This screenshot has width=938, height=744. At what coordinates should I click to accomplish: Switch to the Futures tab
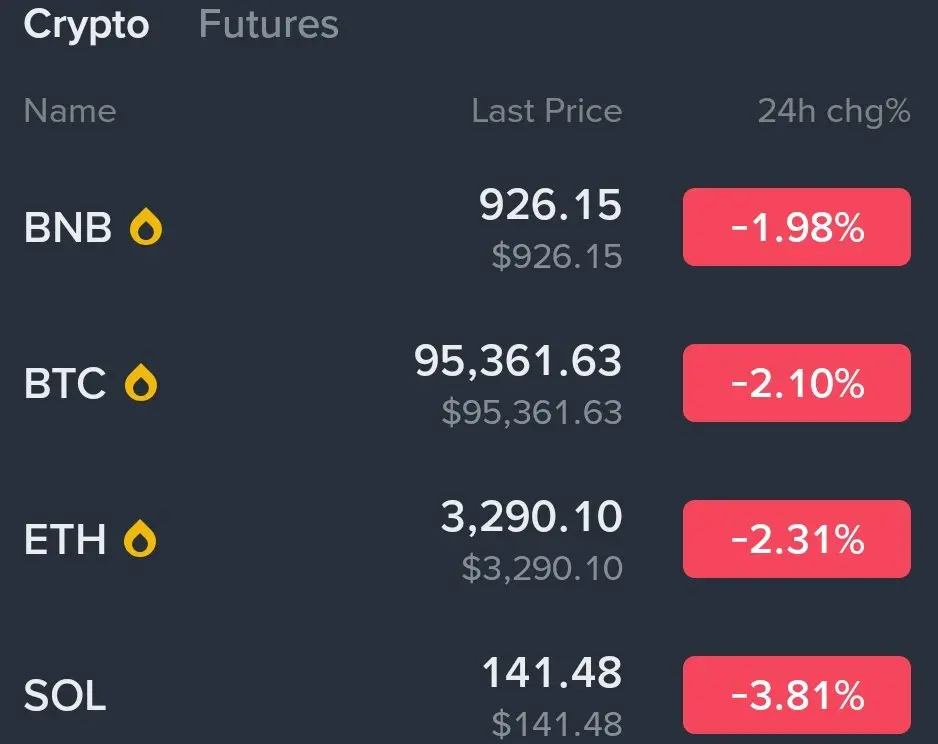pyautogui.click(x=268, y=24)
